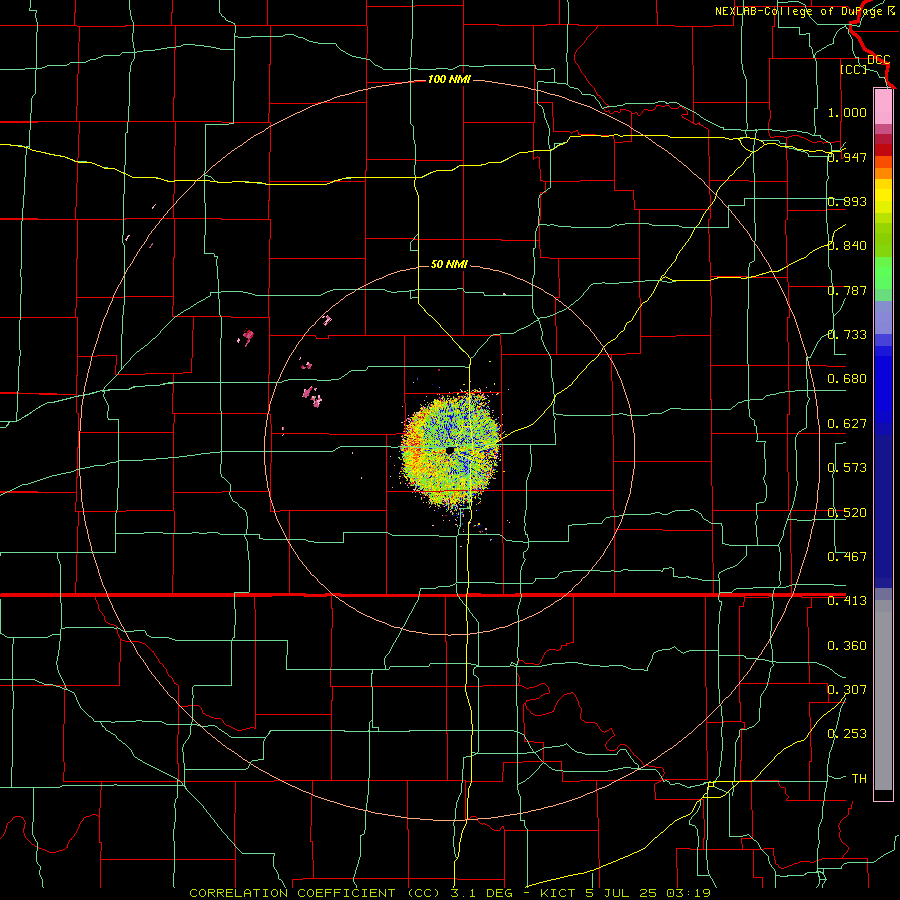Click the 0.840 value on the color scale

pyautogui.click(x=847, y=246)
